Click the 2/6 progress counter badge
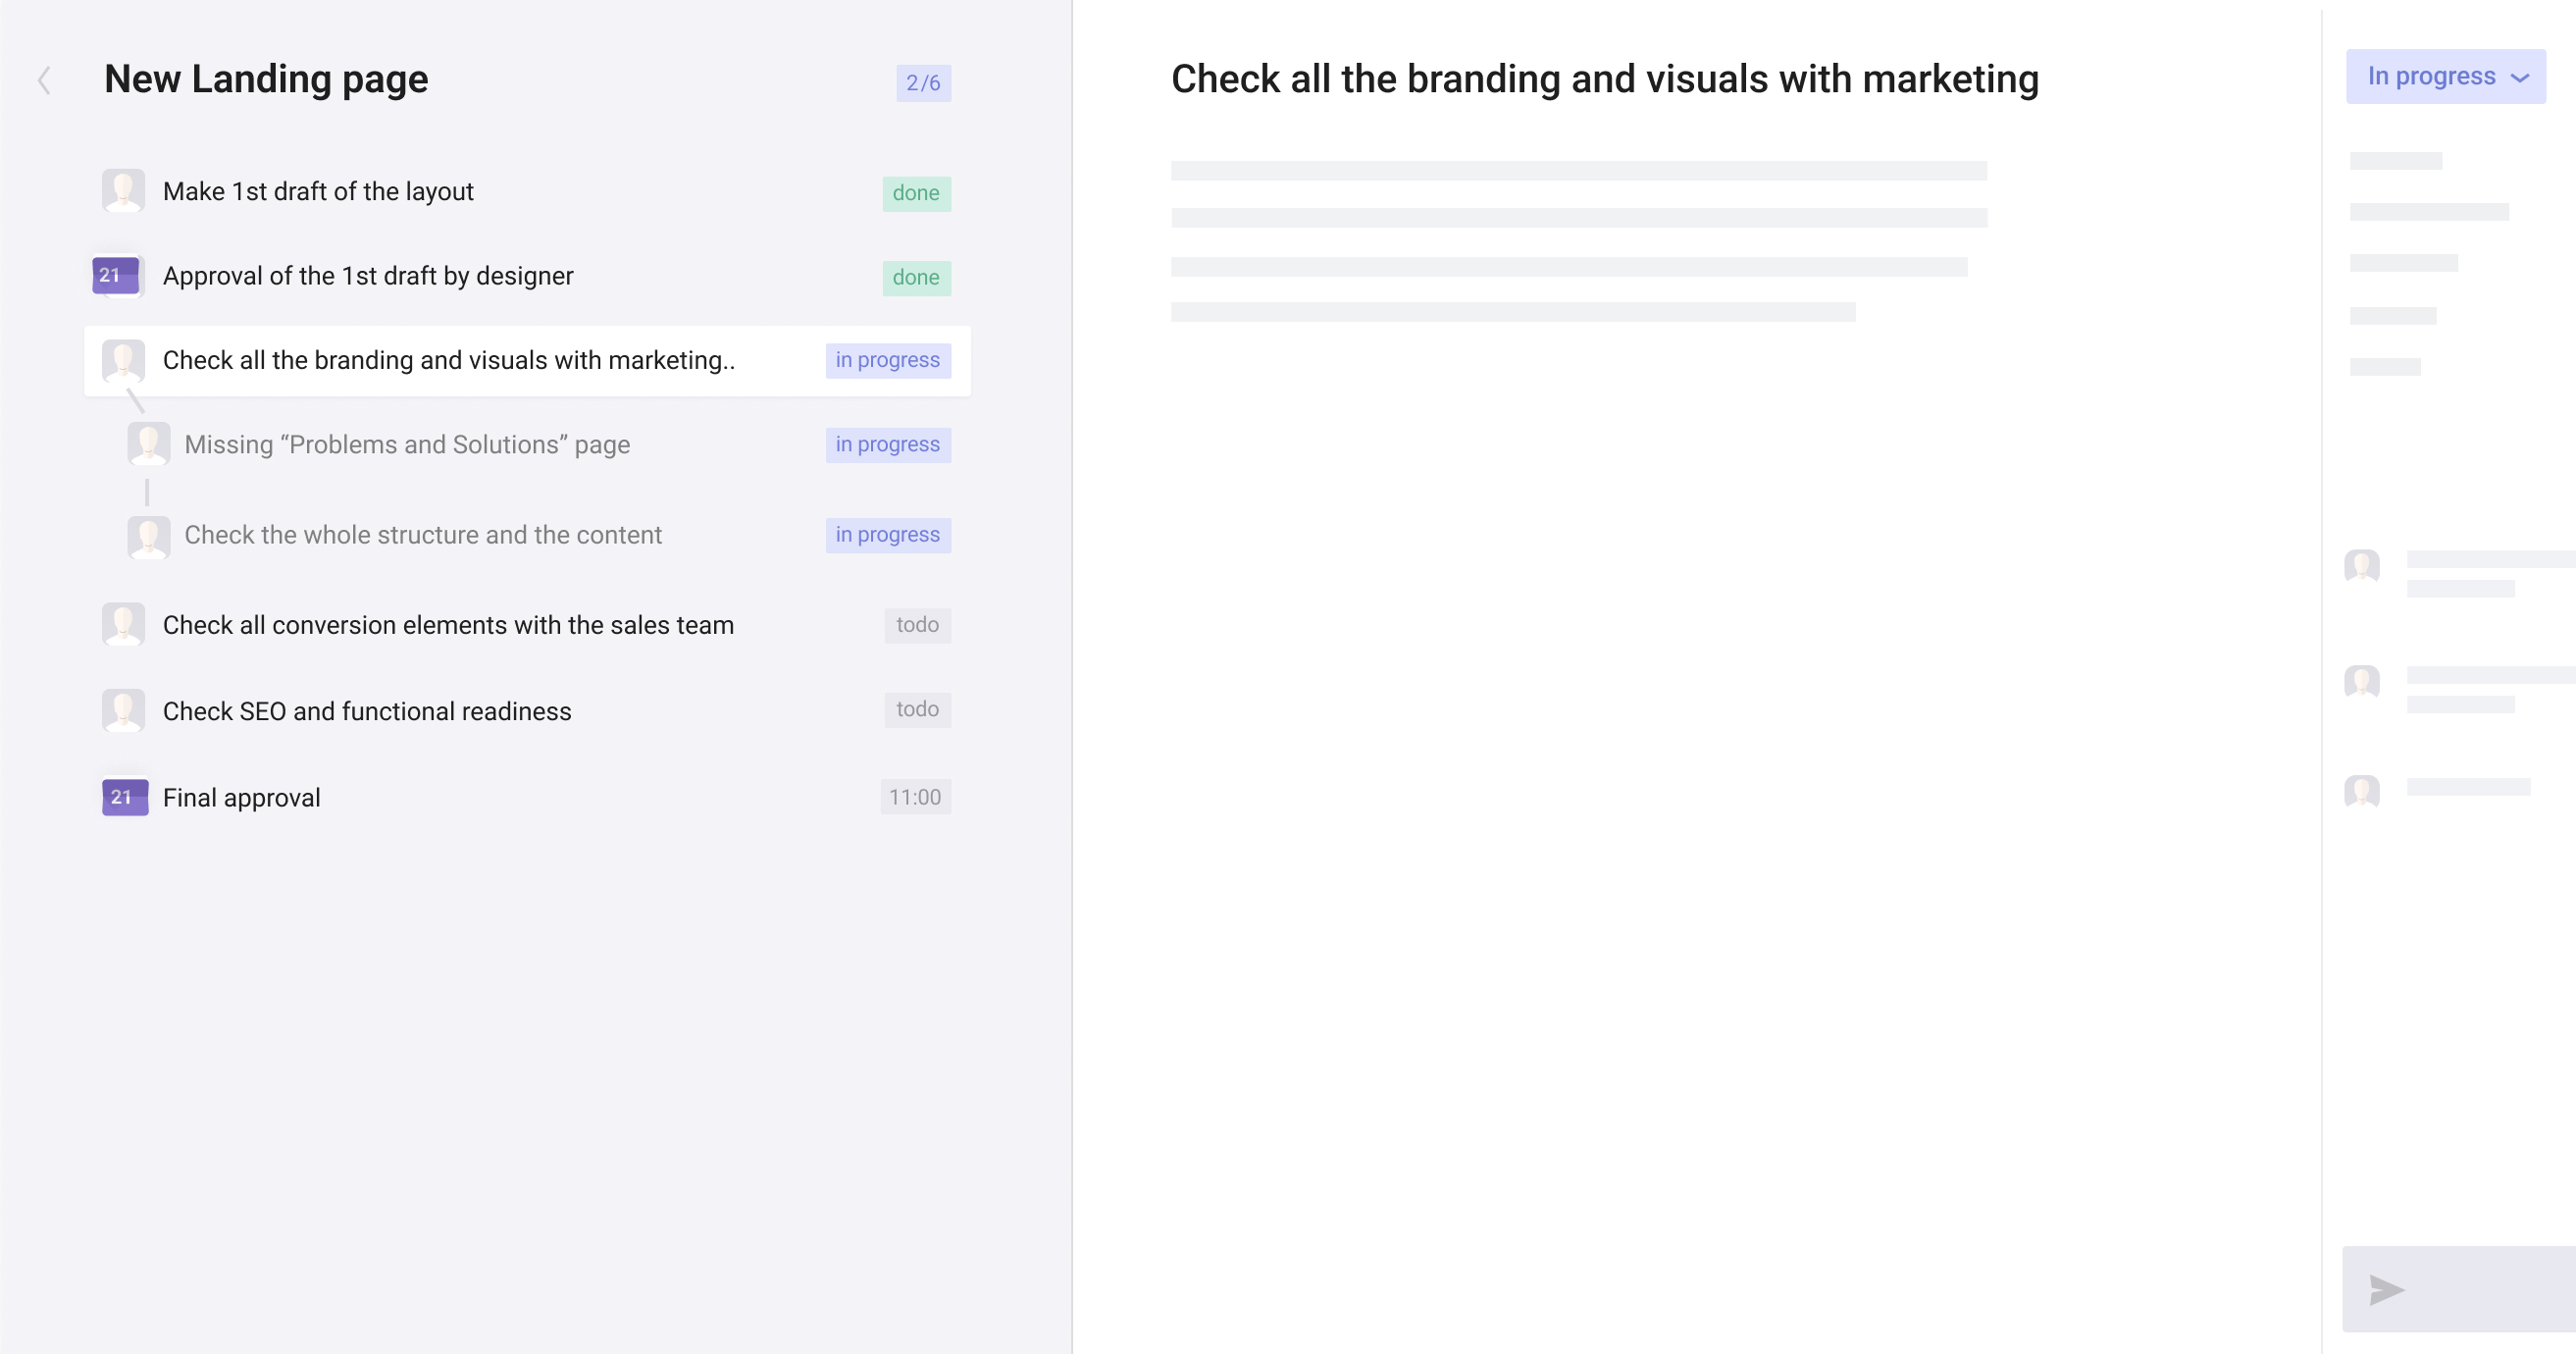The width and height of the screenshot is (2576, 1354). click(923, 83)
